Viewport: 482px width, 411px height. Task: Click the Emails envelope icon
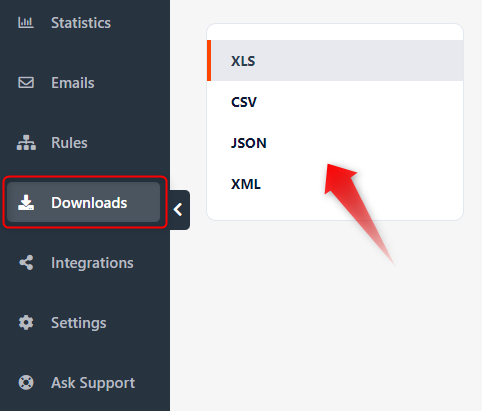click(x=26, y=83)
